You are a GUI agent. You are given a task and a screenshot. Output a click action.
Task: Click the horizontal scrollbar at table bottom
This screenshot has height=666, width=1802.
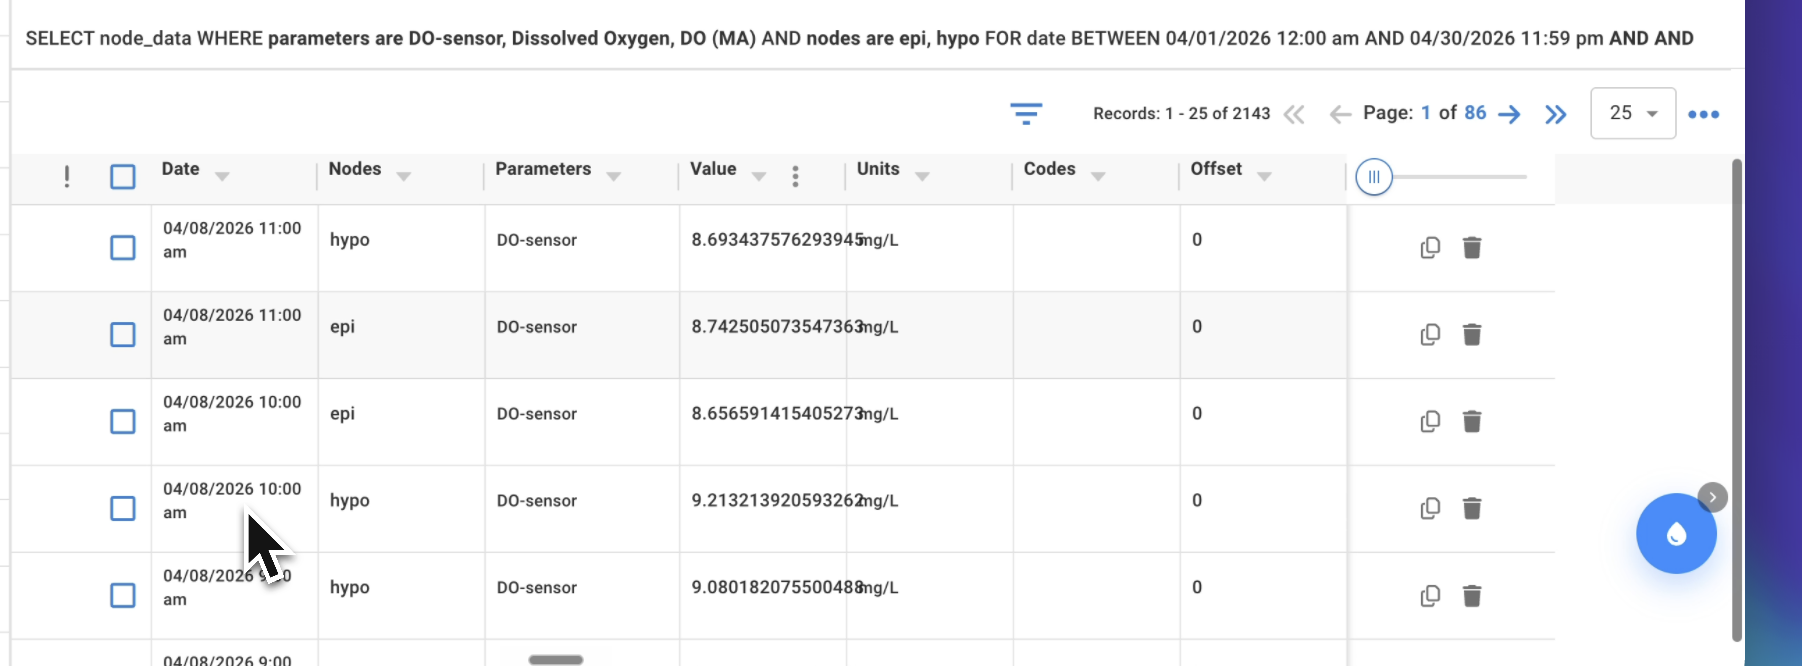[x=556, y=660]
